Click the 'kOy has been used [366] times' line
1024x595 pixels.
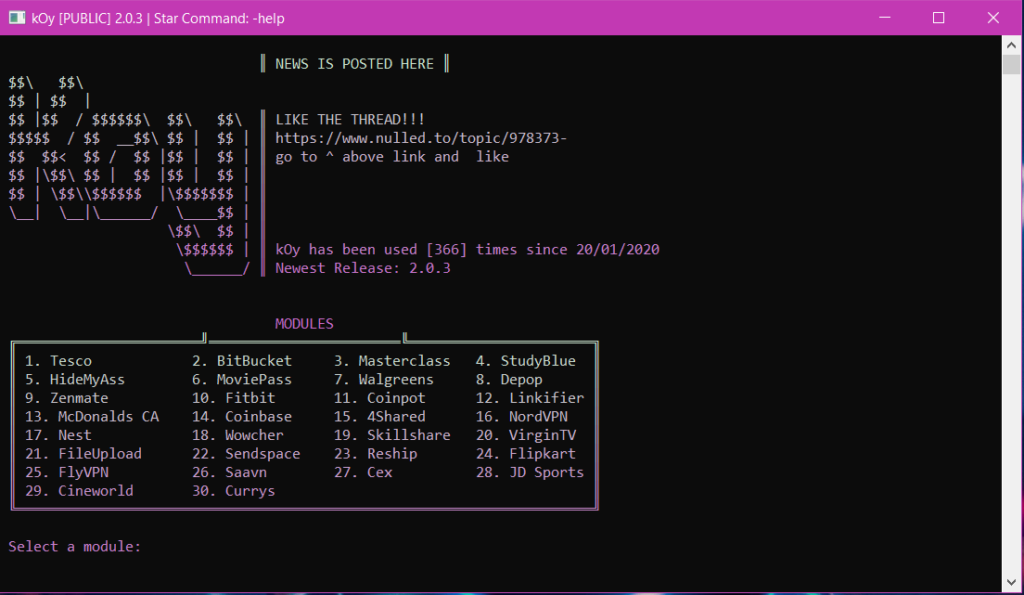tap(467, 249)
